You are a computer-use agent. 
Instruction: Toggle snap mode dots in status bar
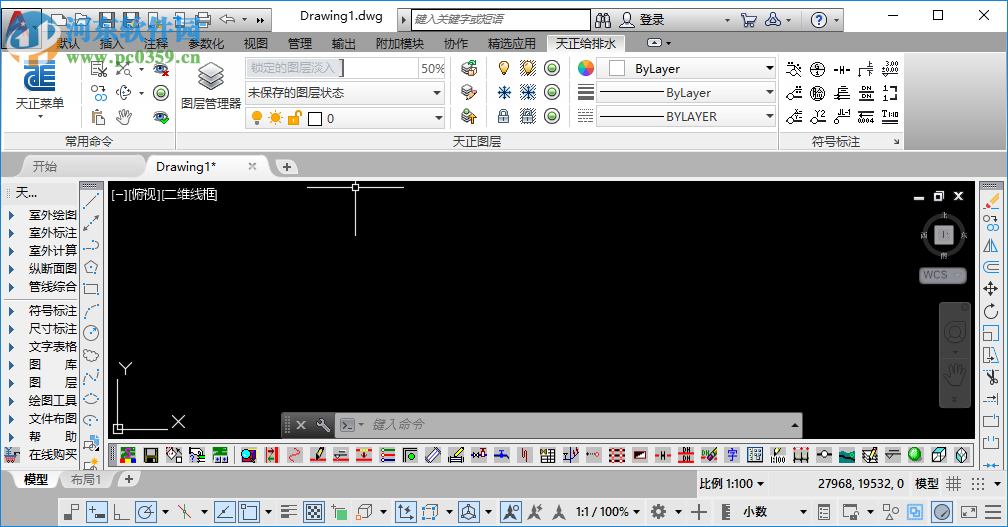(978, 483)
